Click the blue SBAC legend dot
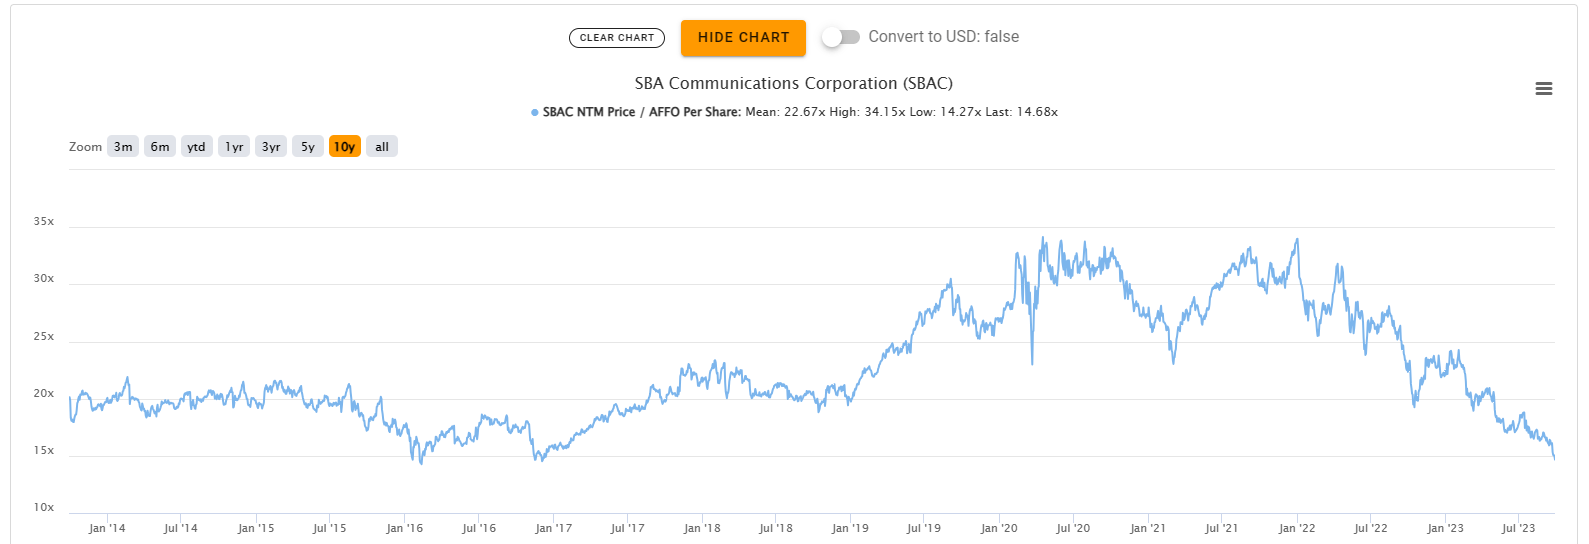 [x=535, y=113]
